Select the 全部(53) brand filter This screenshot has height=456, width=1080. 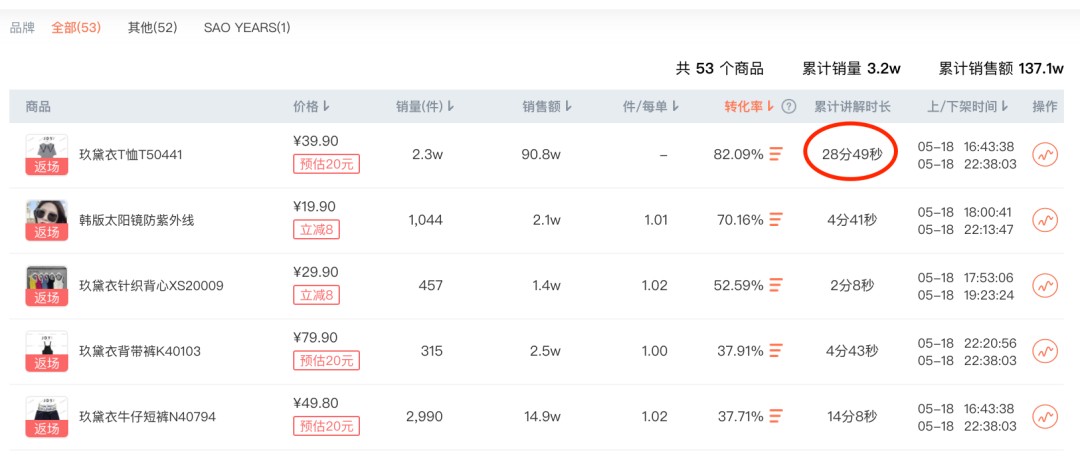(76, 28)
